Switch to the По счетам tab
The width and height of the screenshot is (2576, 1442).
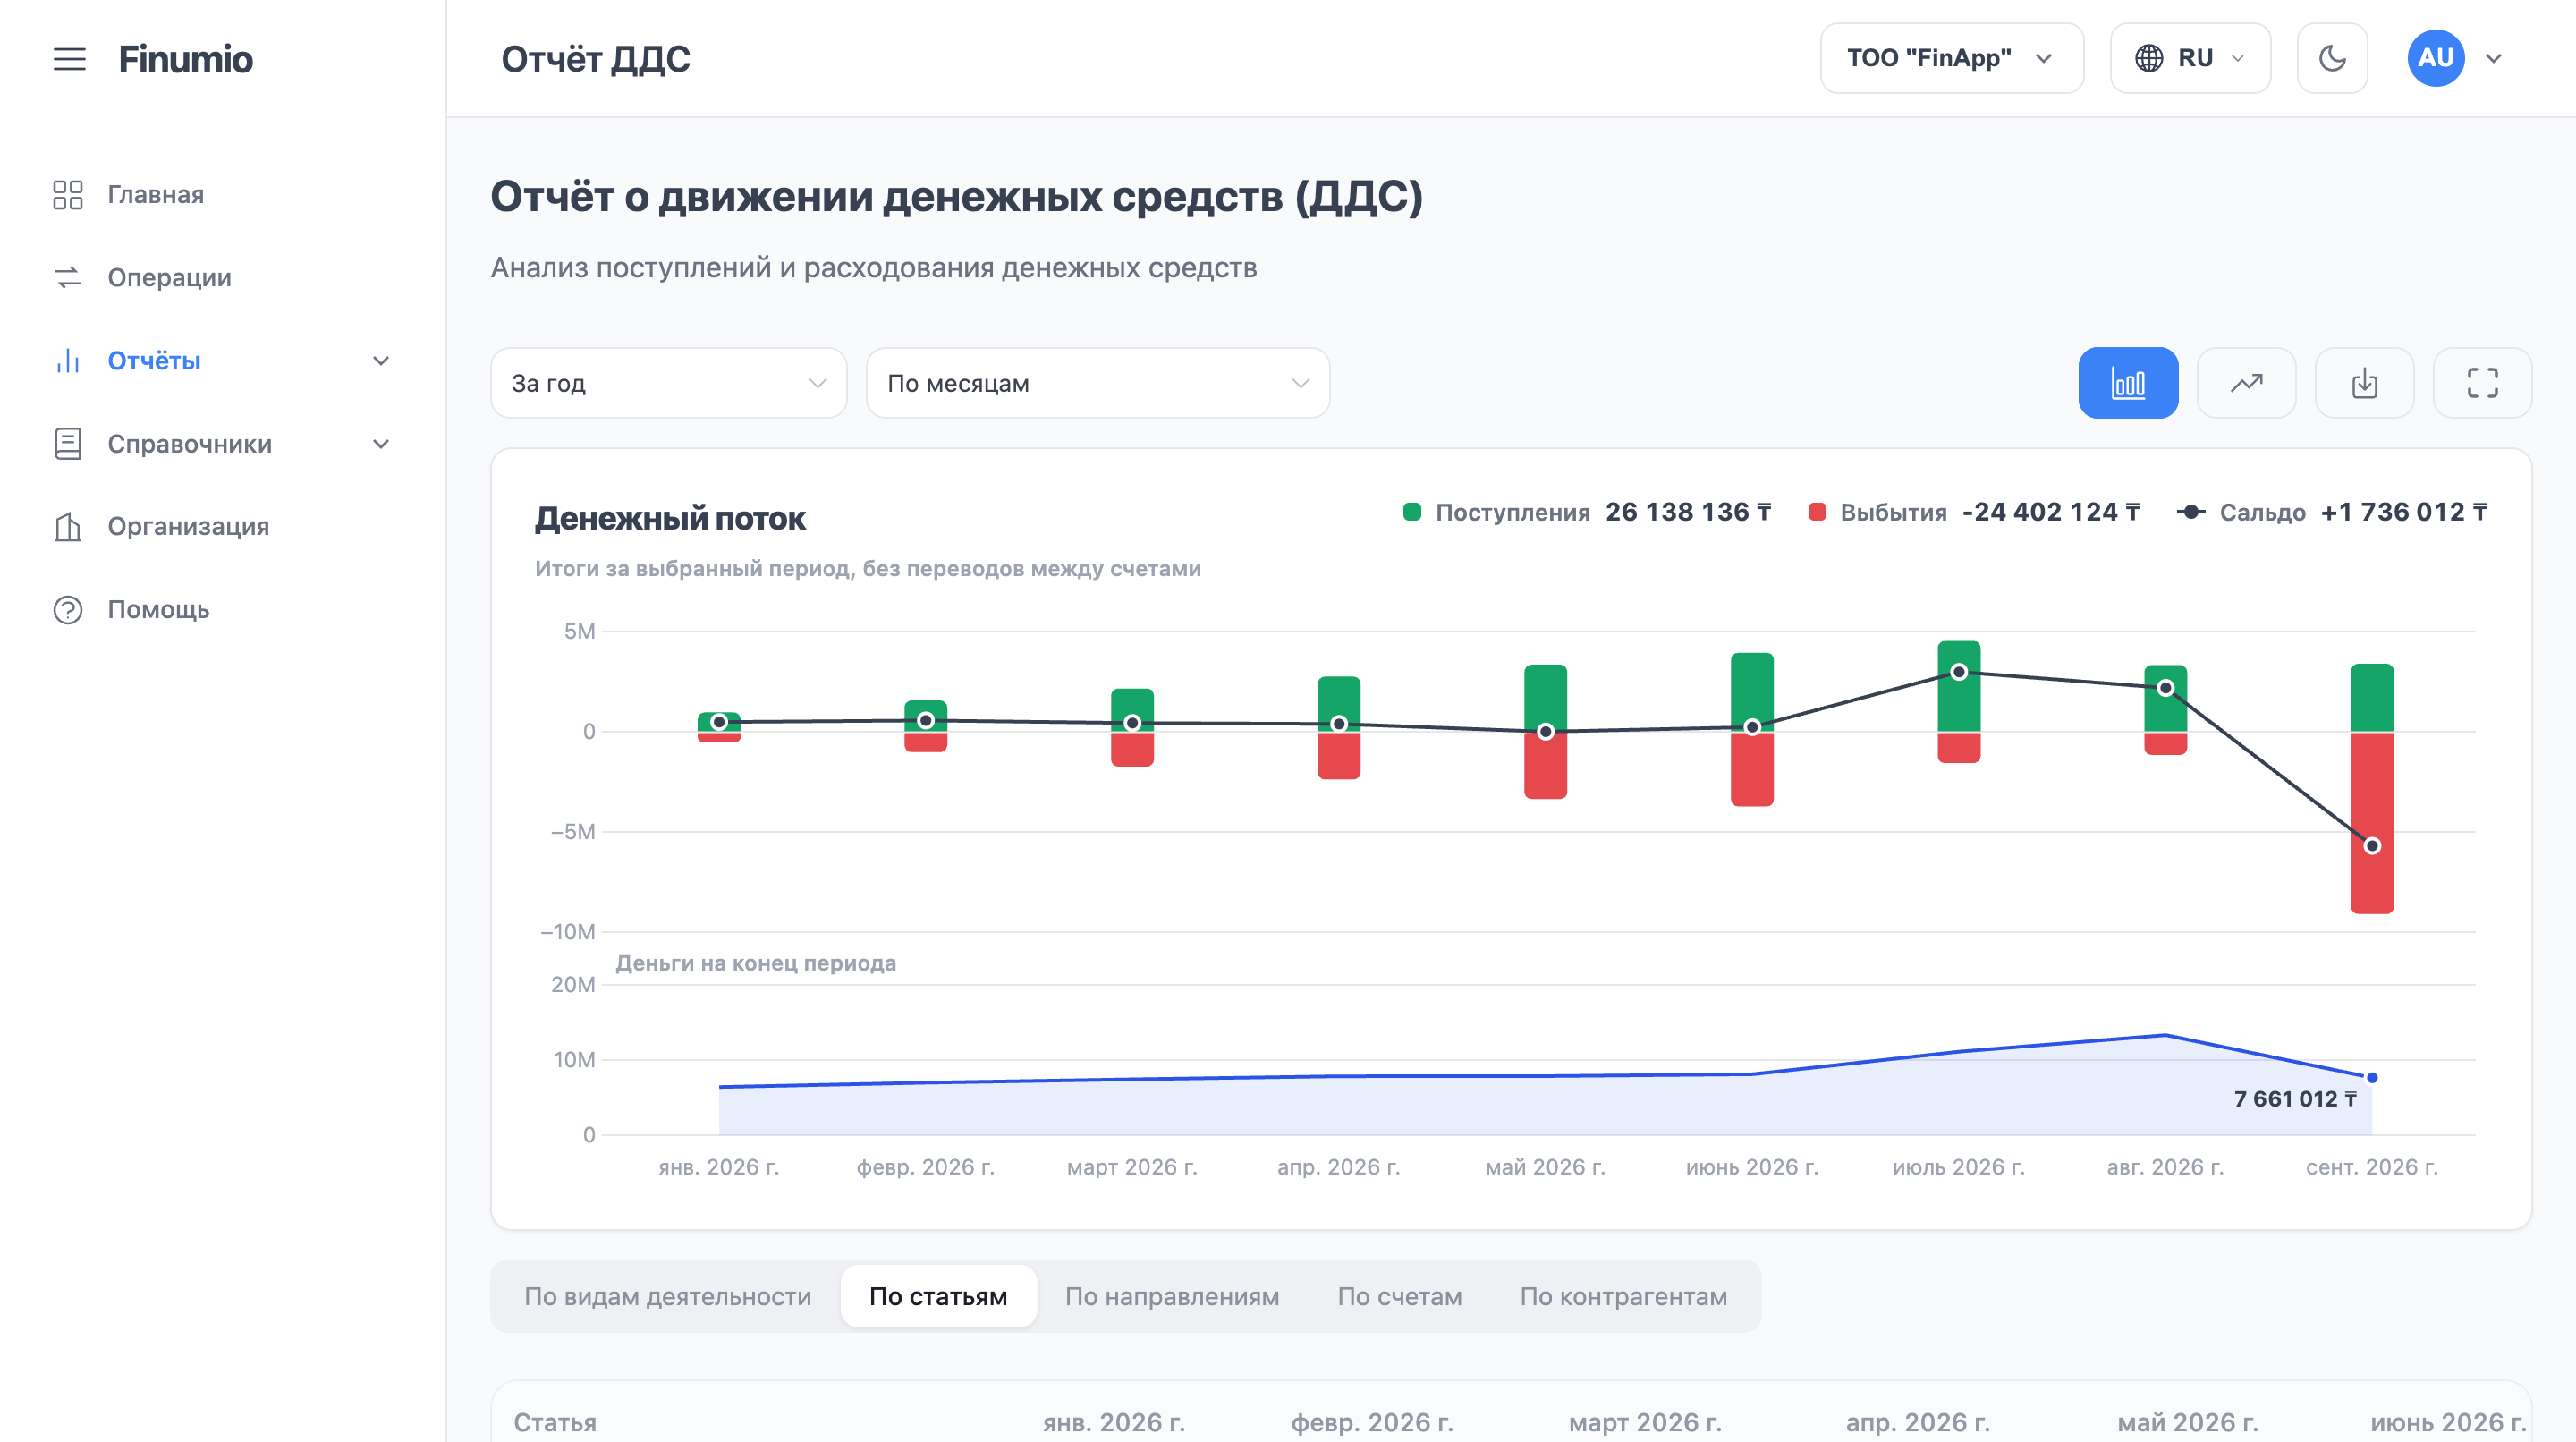pos(1399,1296)
